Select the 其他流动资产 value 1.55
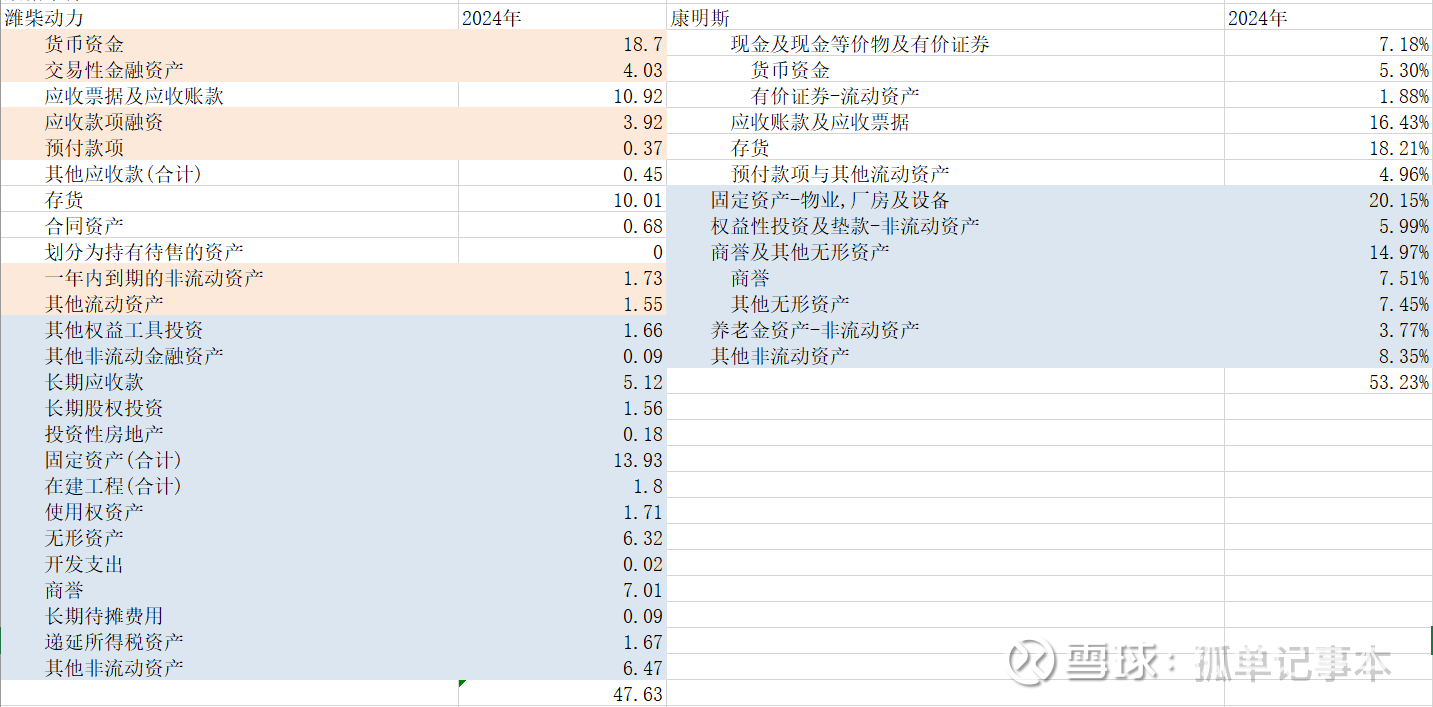Image resolution: width=1433 pixels, height=707 pixels. tap(562, 304)
